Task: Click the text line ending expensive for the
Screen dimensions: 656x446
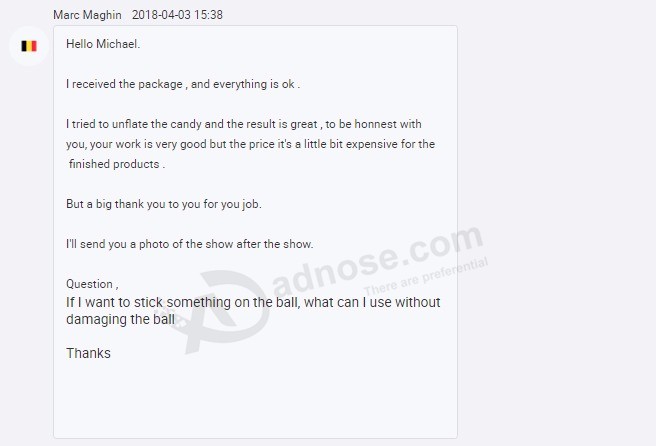Action: tap(250, 144)
